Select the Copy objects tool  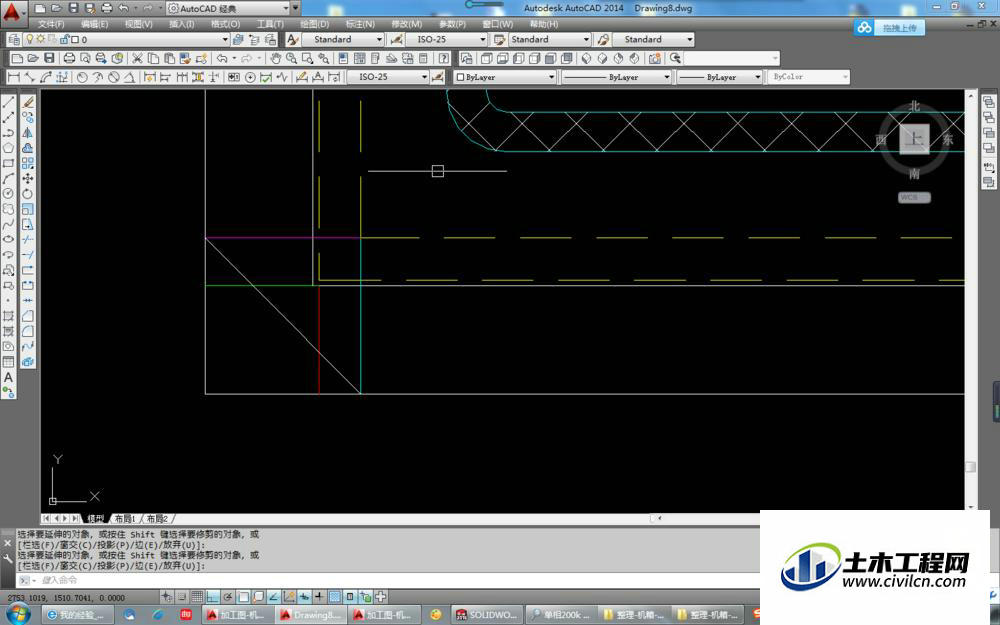(28, 117)
